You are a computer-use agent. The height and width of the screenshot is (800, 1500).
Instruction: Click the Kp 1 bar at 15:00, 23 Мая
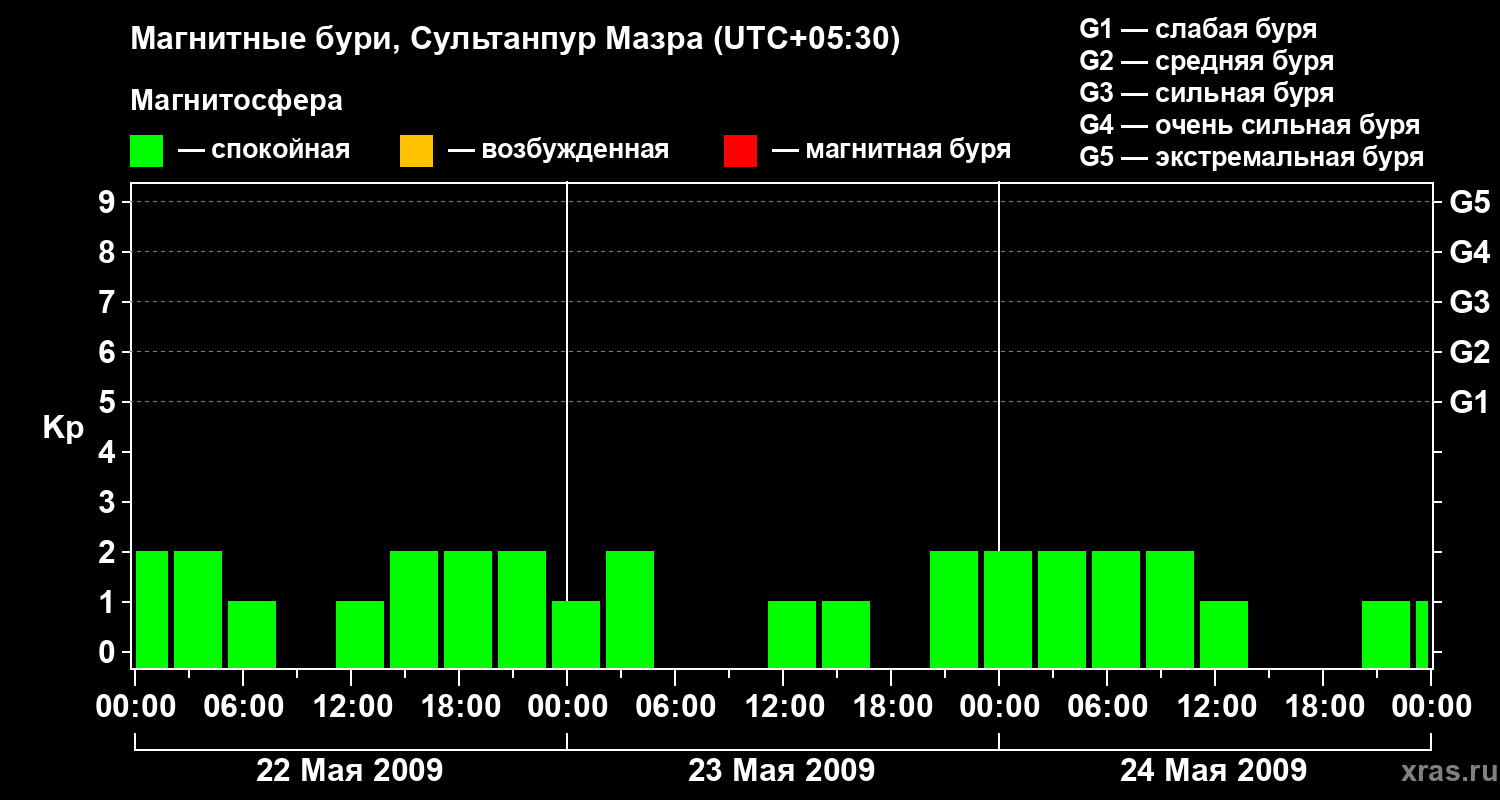click(846, 634)
